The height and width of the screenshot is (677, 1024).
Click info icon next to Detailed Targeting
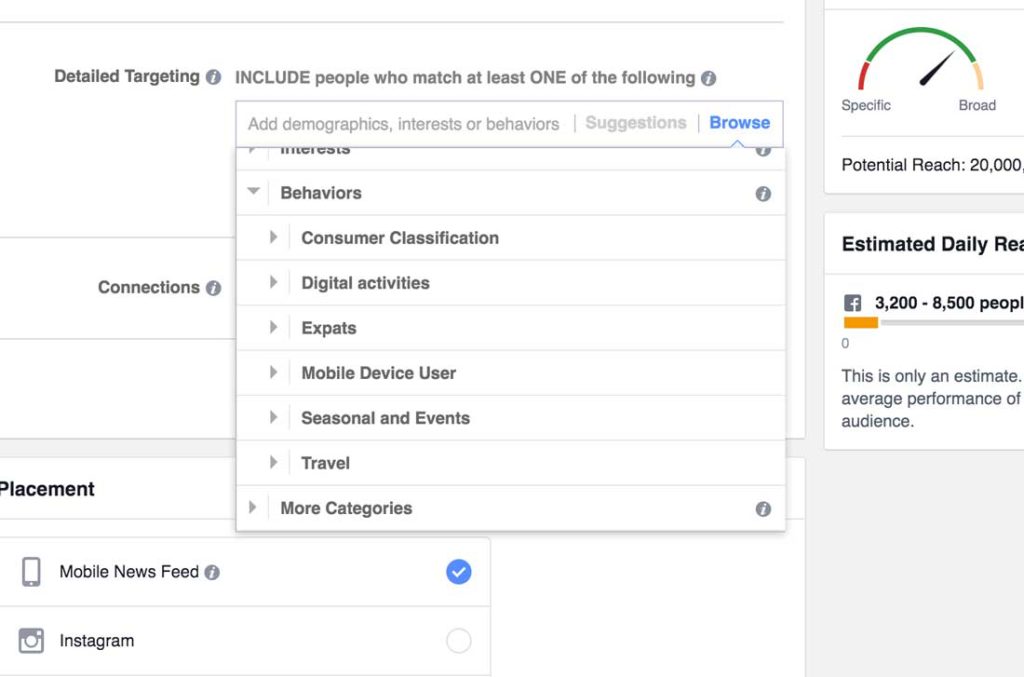213,77
